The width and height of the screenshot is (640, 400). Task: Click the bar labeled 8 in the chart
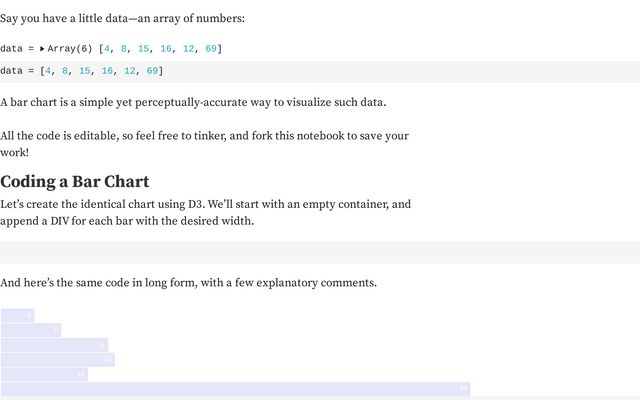31,330
